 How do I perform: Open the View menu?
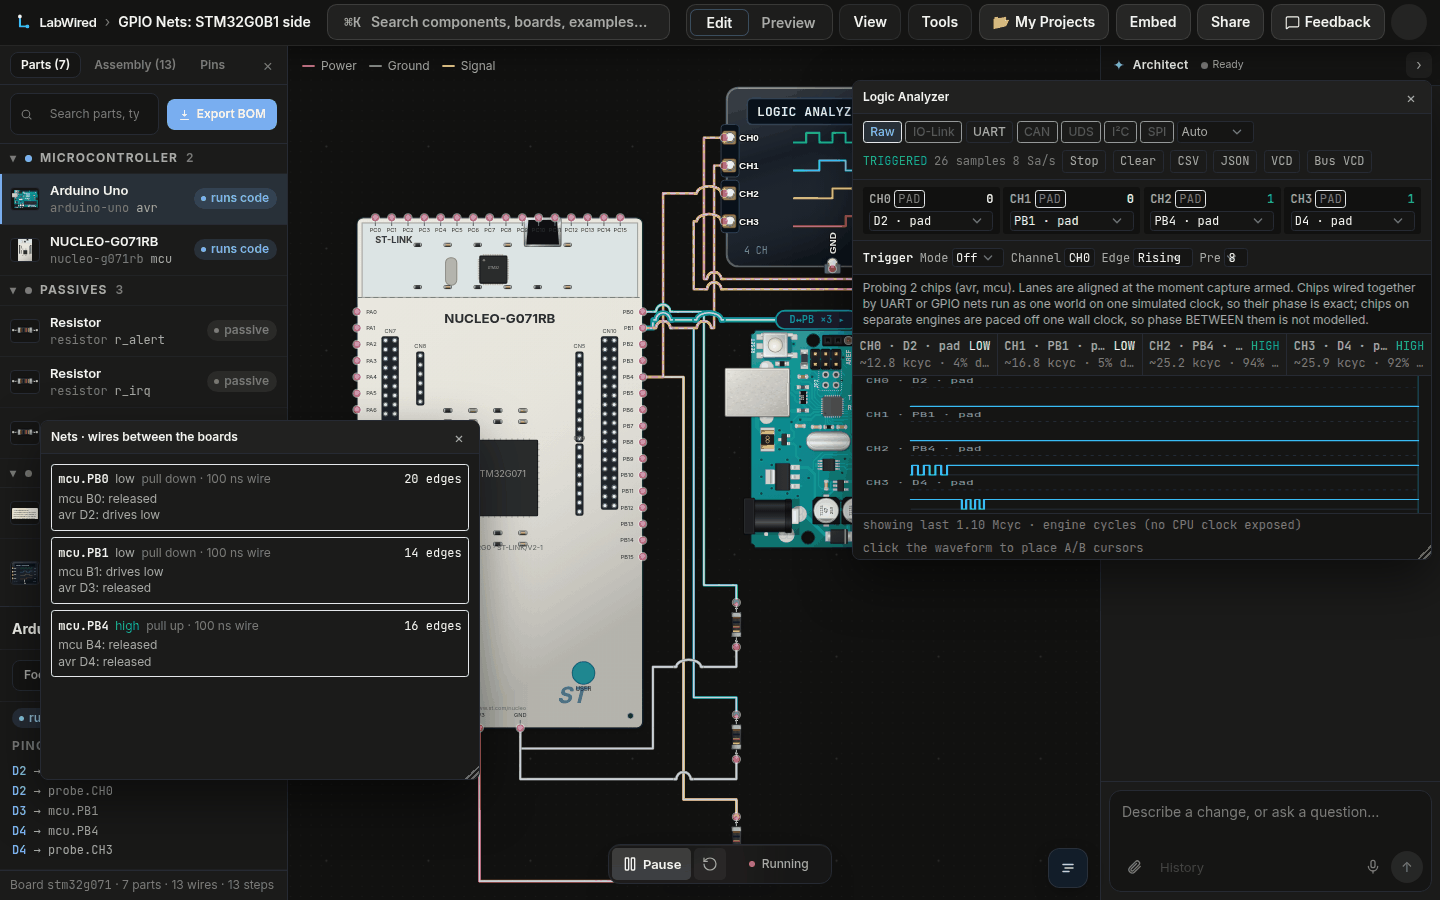(870, 22)
